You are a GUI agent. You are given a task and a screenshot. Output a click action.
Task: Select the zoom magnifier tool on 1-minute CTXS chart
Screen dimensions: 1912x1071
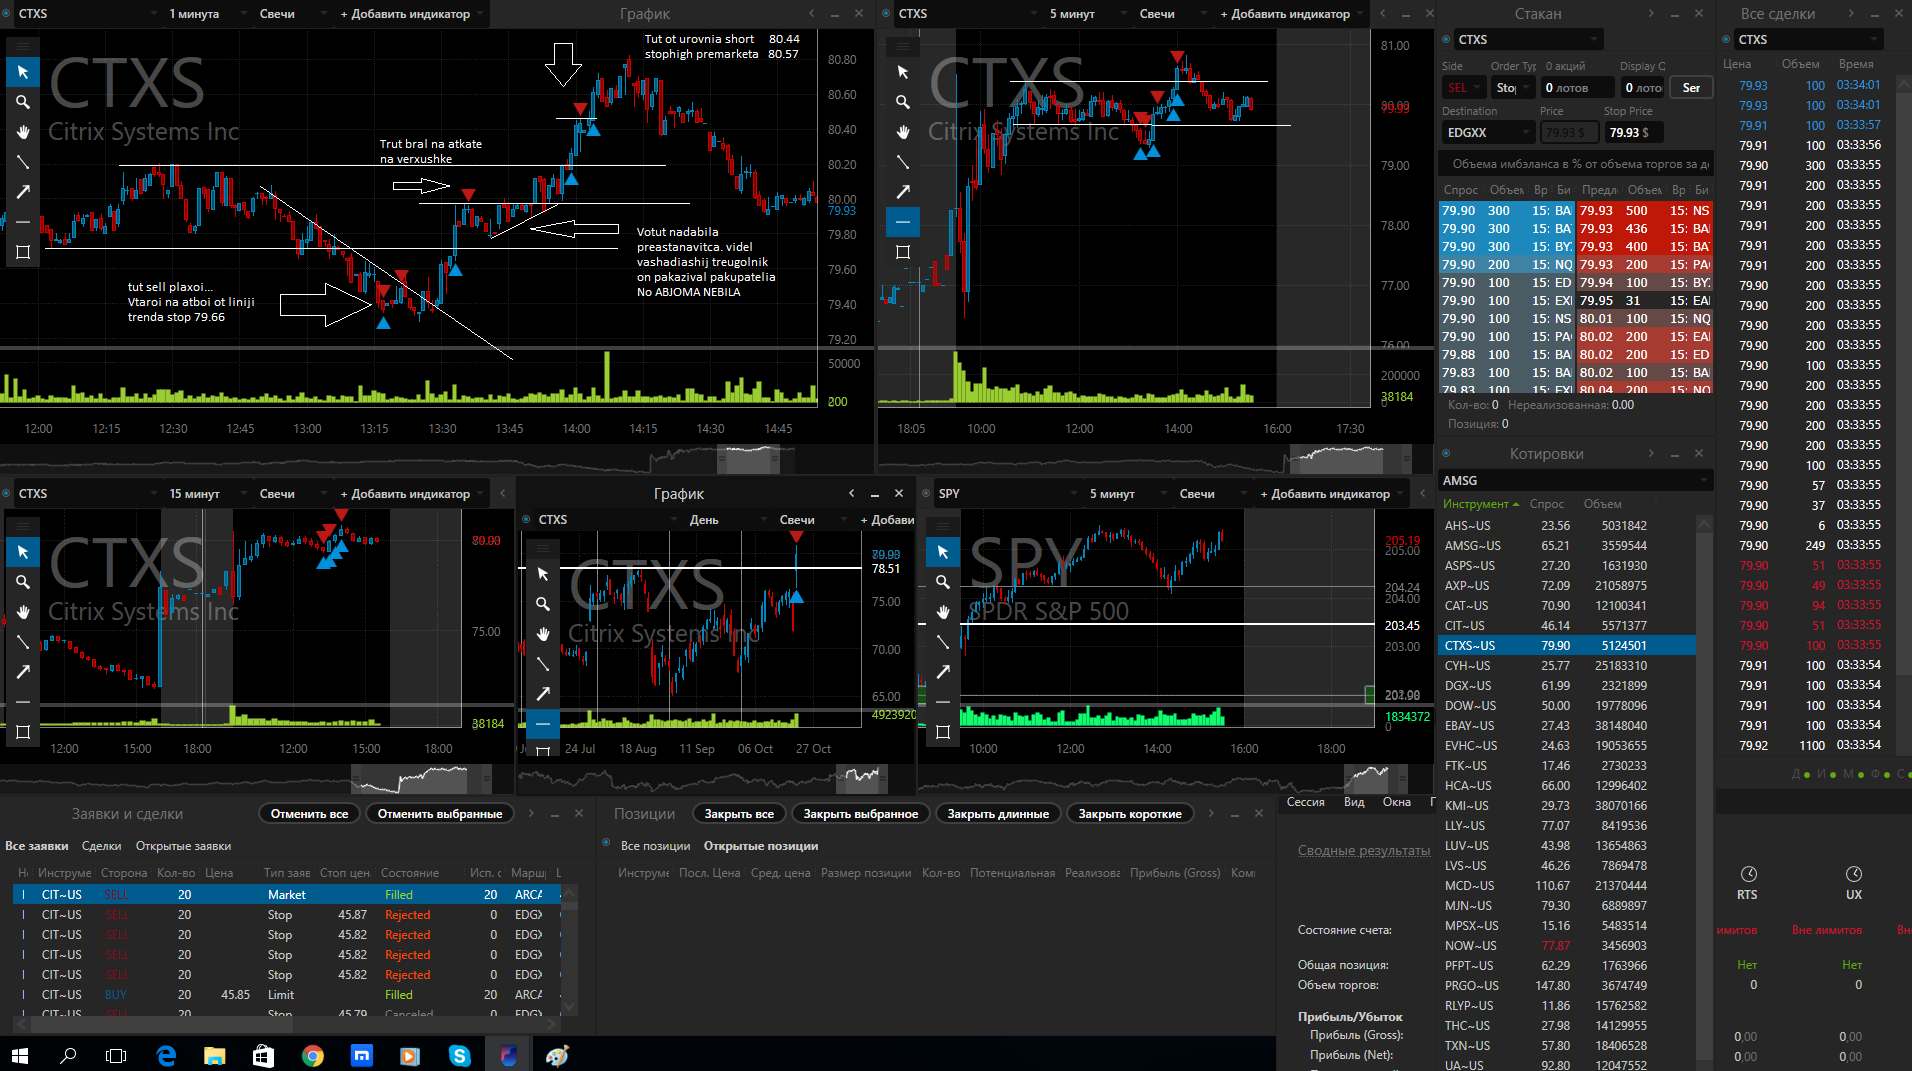point(23,102)
